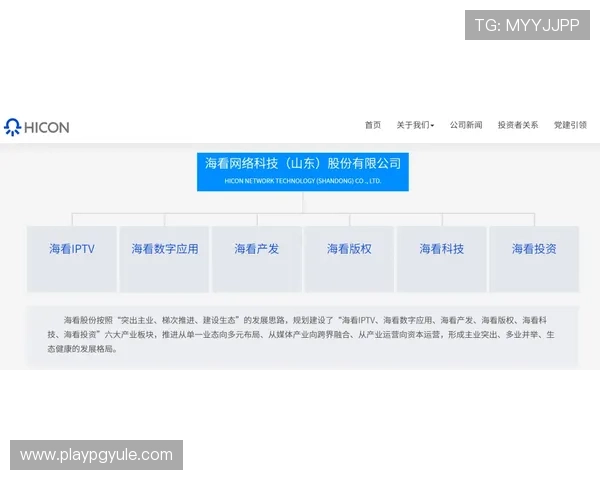Screen dimensions: 600x480
Task: Select 党建引领 in navigation
Action: tap(570, 125)
